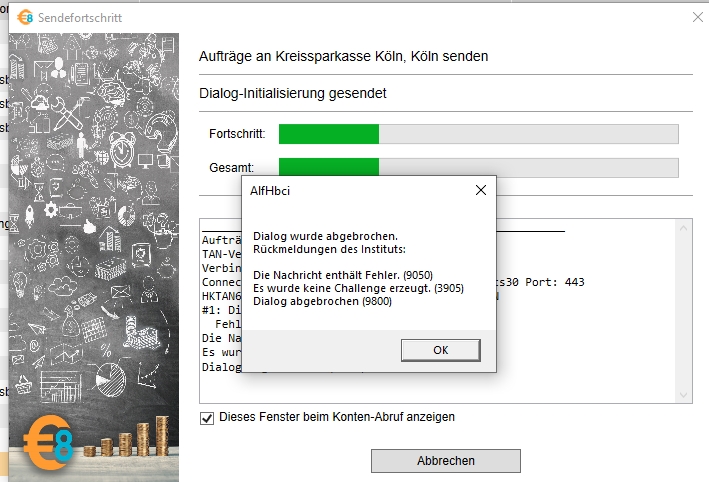Click 'Dialog abgebrochen (9800)' message
709x482 pixels.
[x=322, y=301]
